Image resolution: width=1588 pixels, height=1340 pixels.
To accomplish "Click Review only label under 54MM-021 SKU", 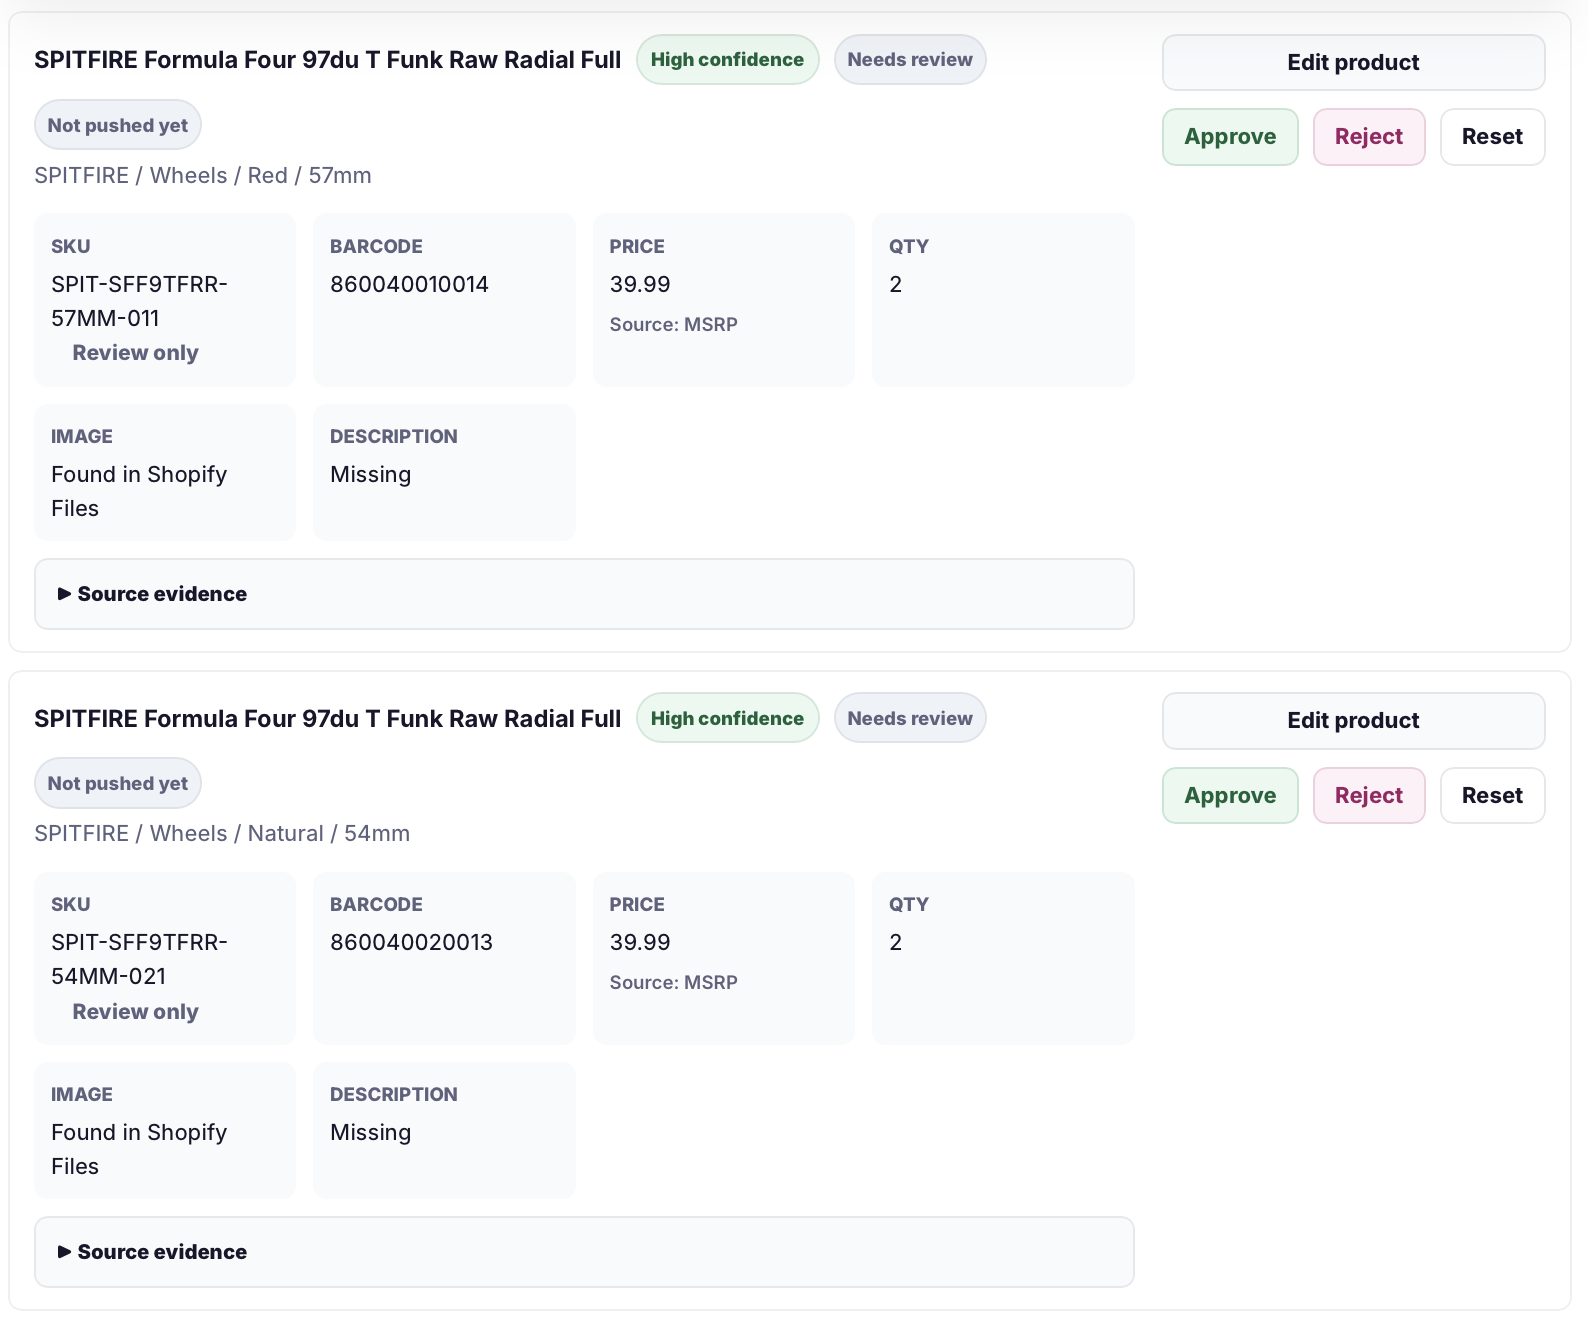I will [x=135, y=1011].
